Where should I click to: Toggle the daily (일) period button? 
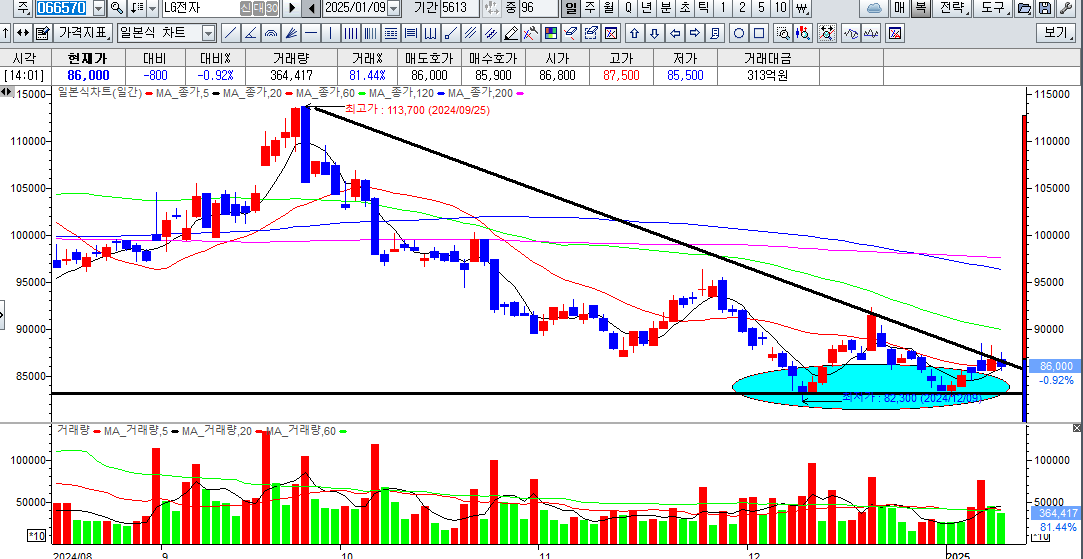[571, 8]
